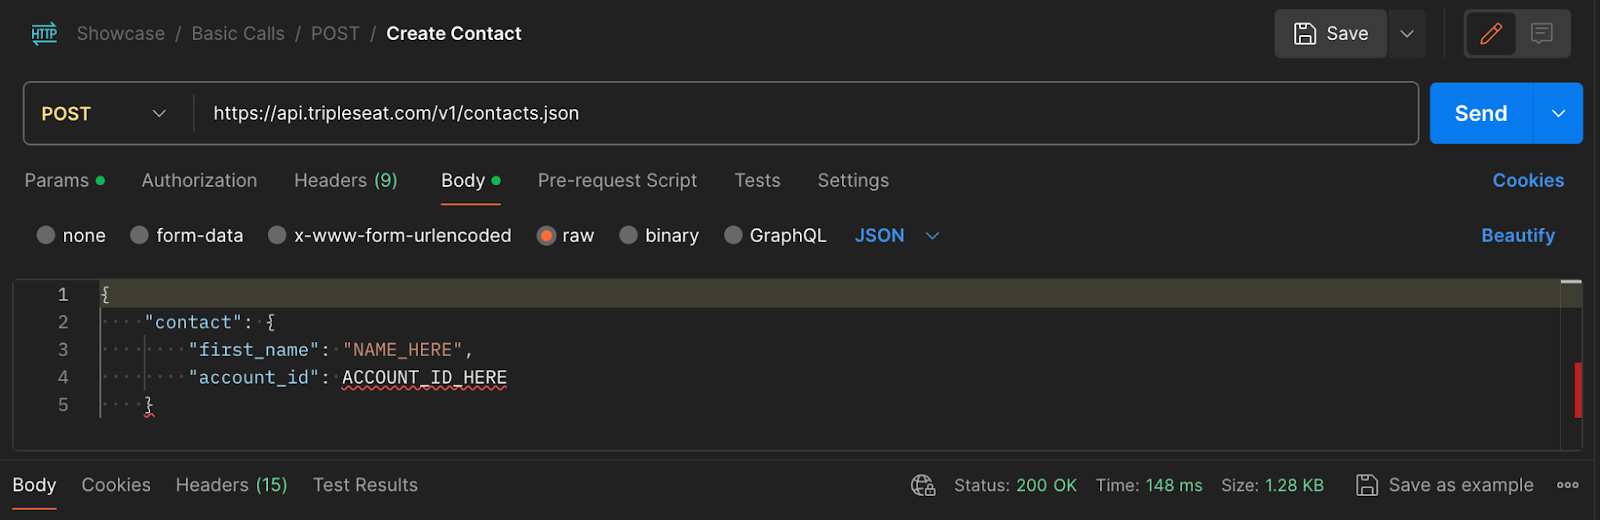Choose the GraphQL body radio option
The image size is (1600, 520).
pos(733,235)
